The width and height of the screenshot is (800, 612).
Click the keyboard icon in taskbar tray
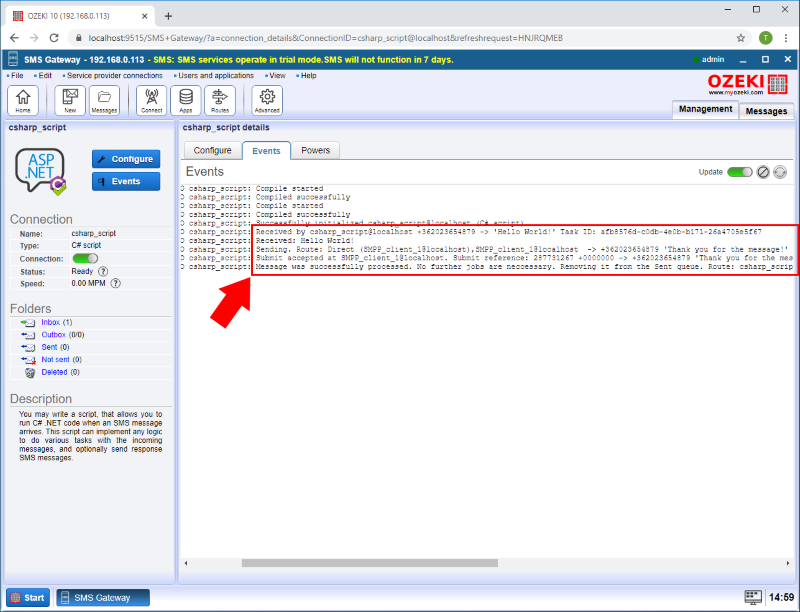[x=753, y=597]
